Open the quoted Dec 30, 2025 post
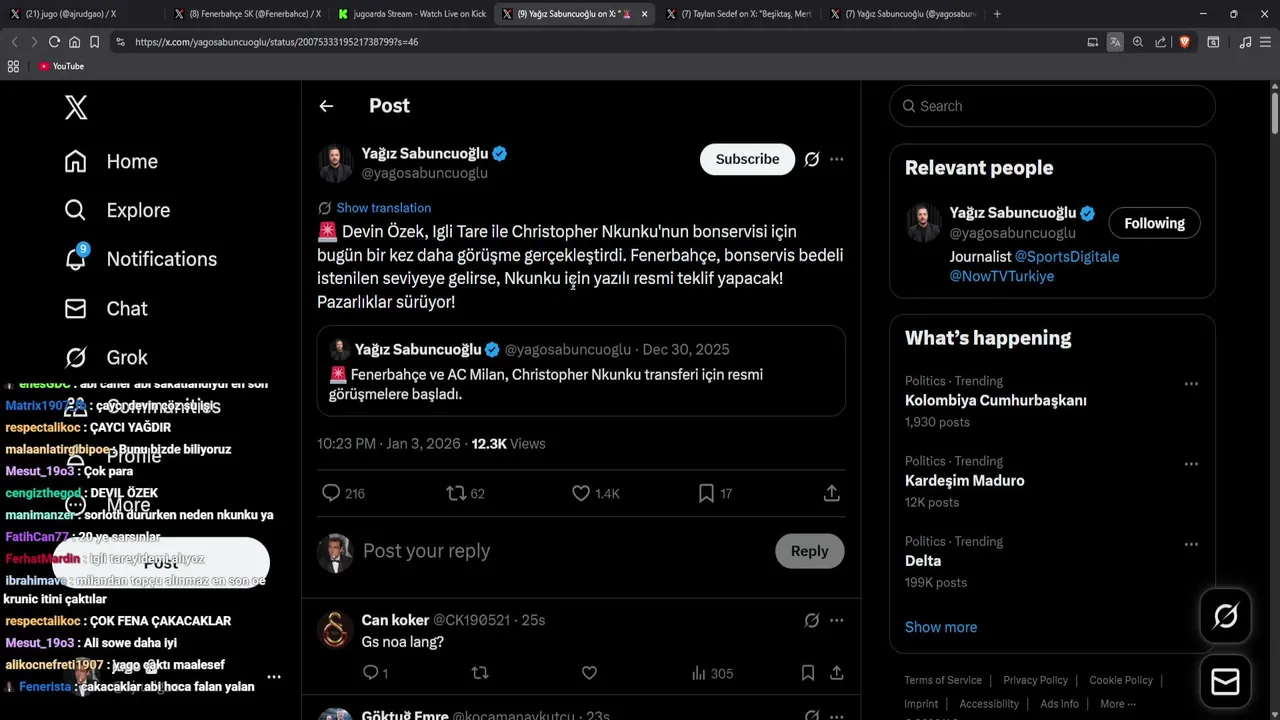1280x720 pixels. 581,371
